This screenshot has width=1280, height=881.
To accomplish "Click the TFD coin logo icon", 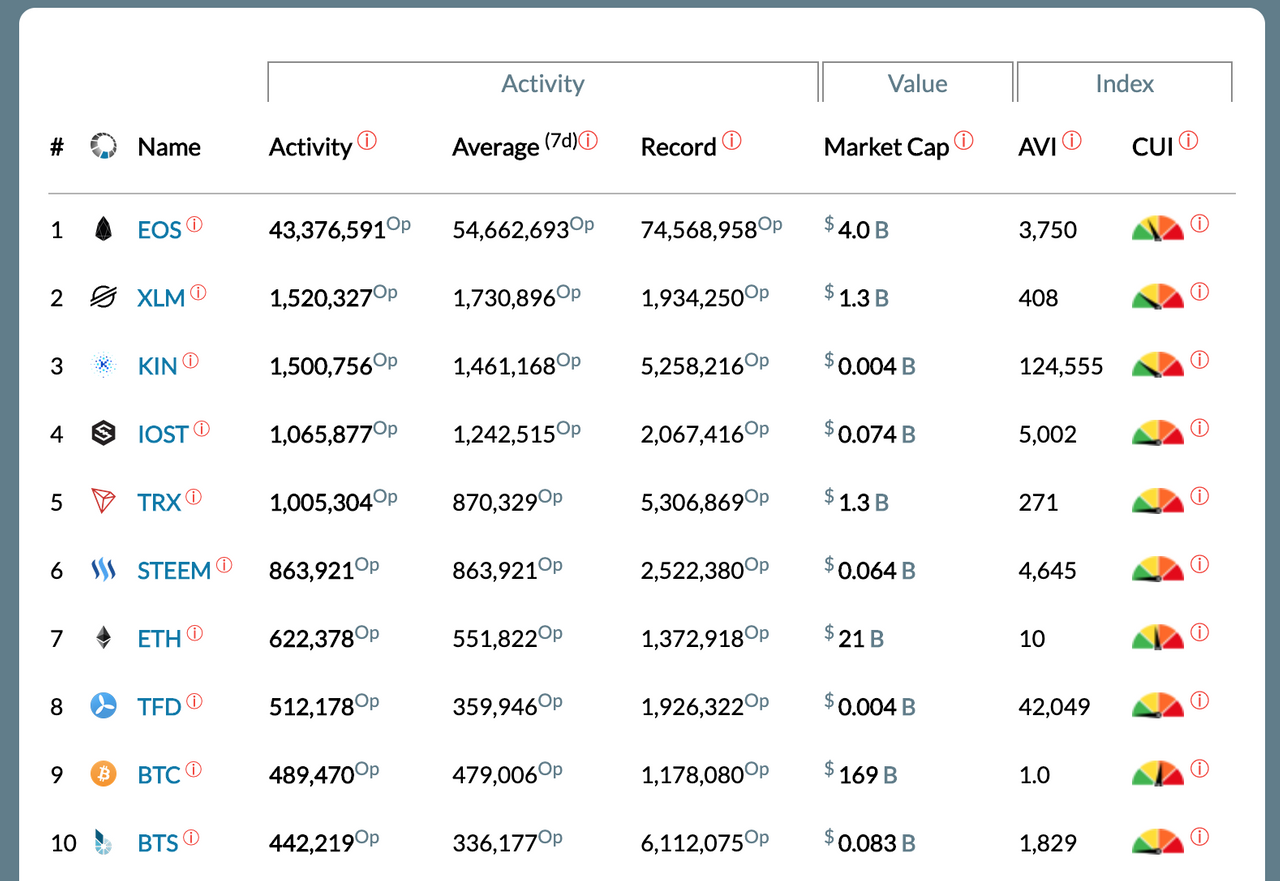I will coord(103,706).
